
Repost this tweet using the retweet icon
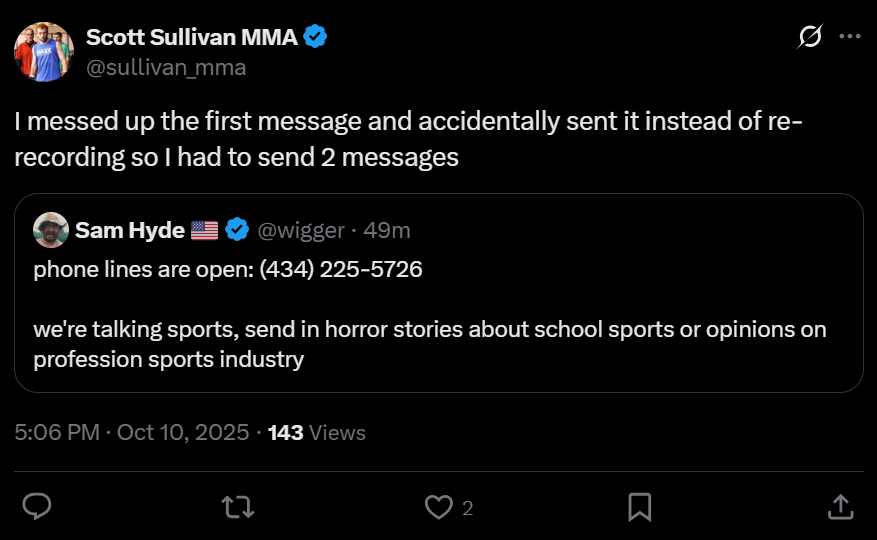[x=238, y=507]
